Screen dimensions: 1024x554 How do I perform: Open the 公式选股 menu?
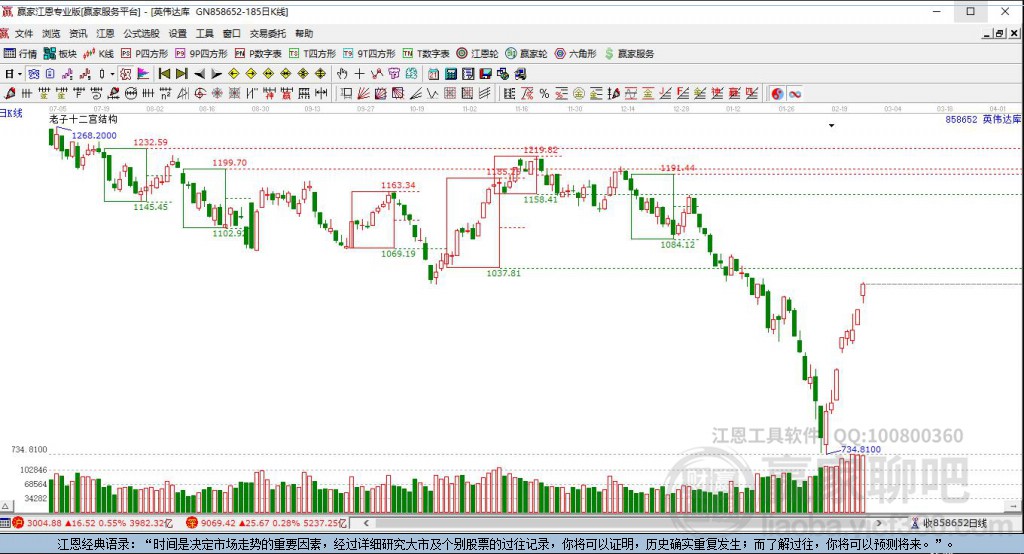click(x=142, y=33)
